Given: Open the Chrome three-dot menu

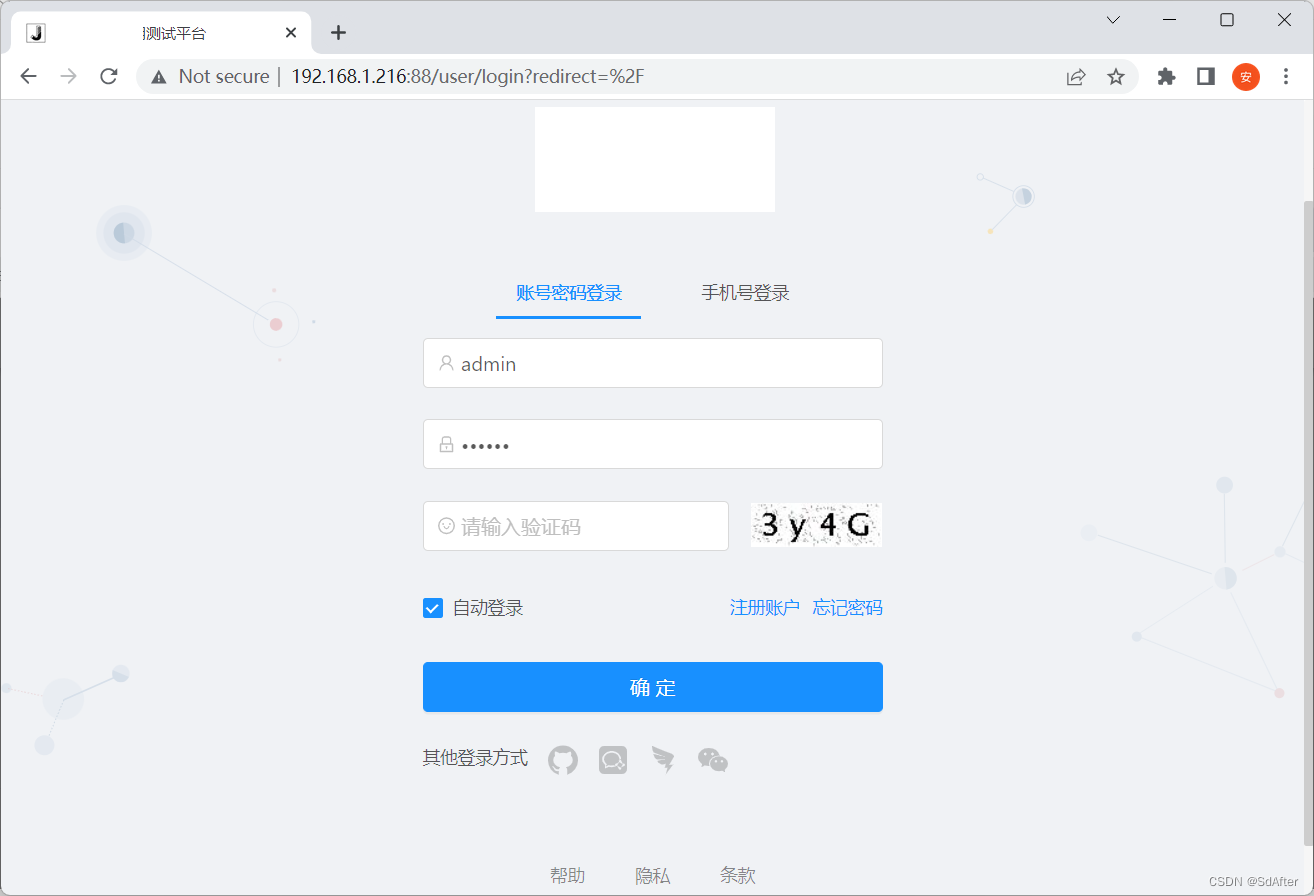Looking at the screenshot, I should [1286, 76].
